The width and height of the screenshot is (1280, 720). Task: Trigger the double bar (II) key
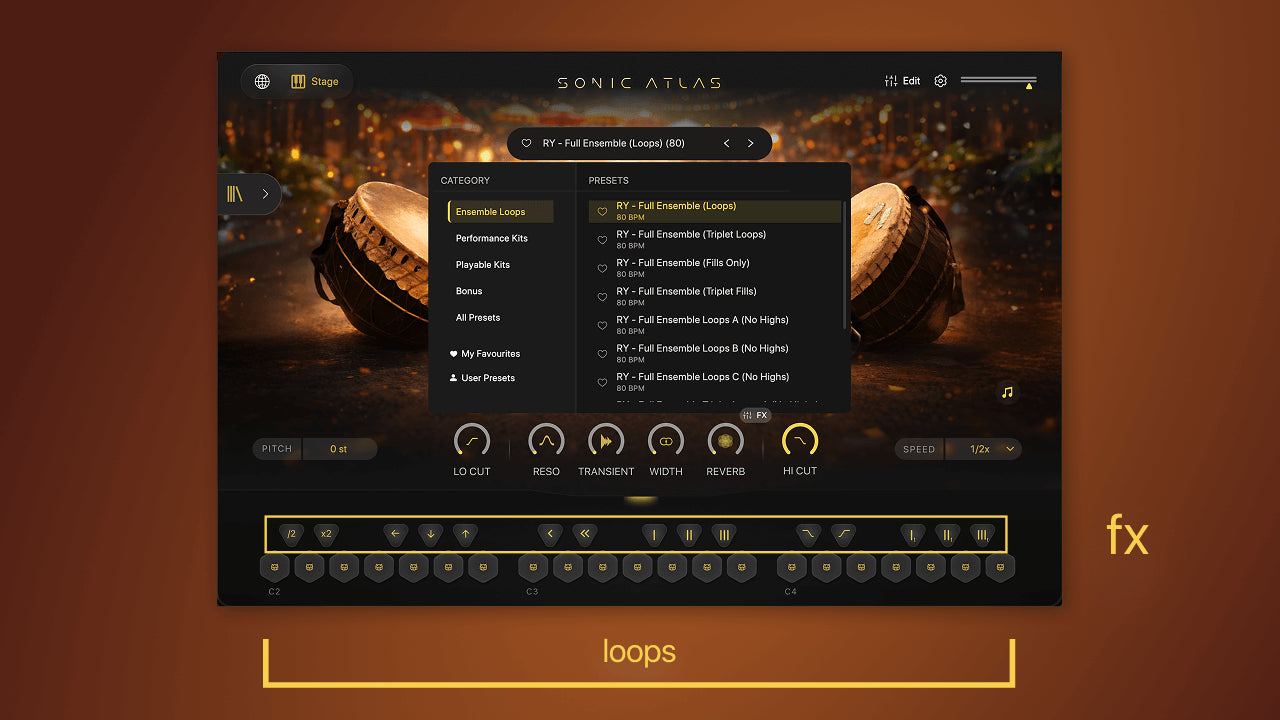tap(689, 534)
